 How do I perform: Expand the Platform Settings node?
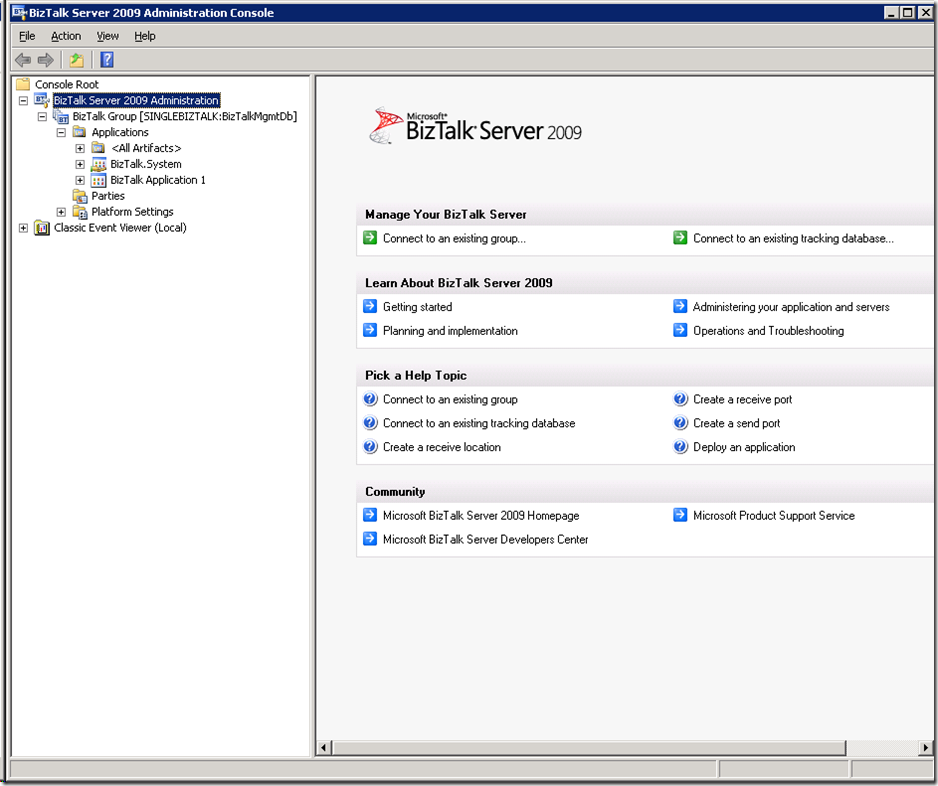coord(61,212)
